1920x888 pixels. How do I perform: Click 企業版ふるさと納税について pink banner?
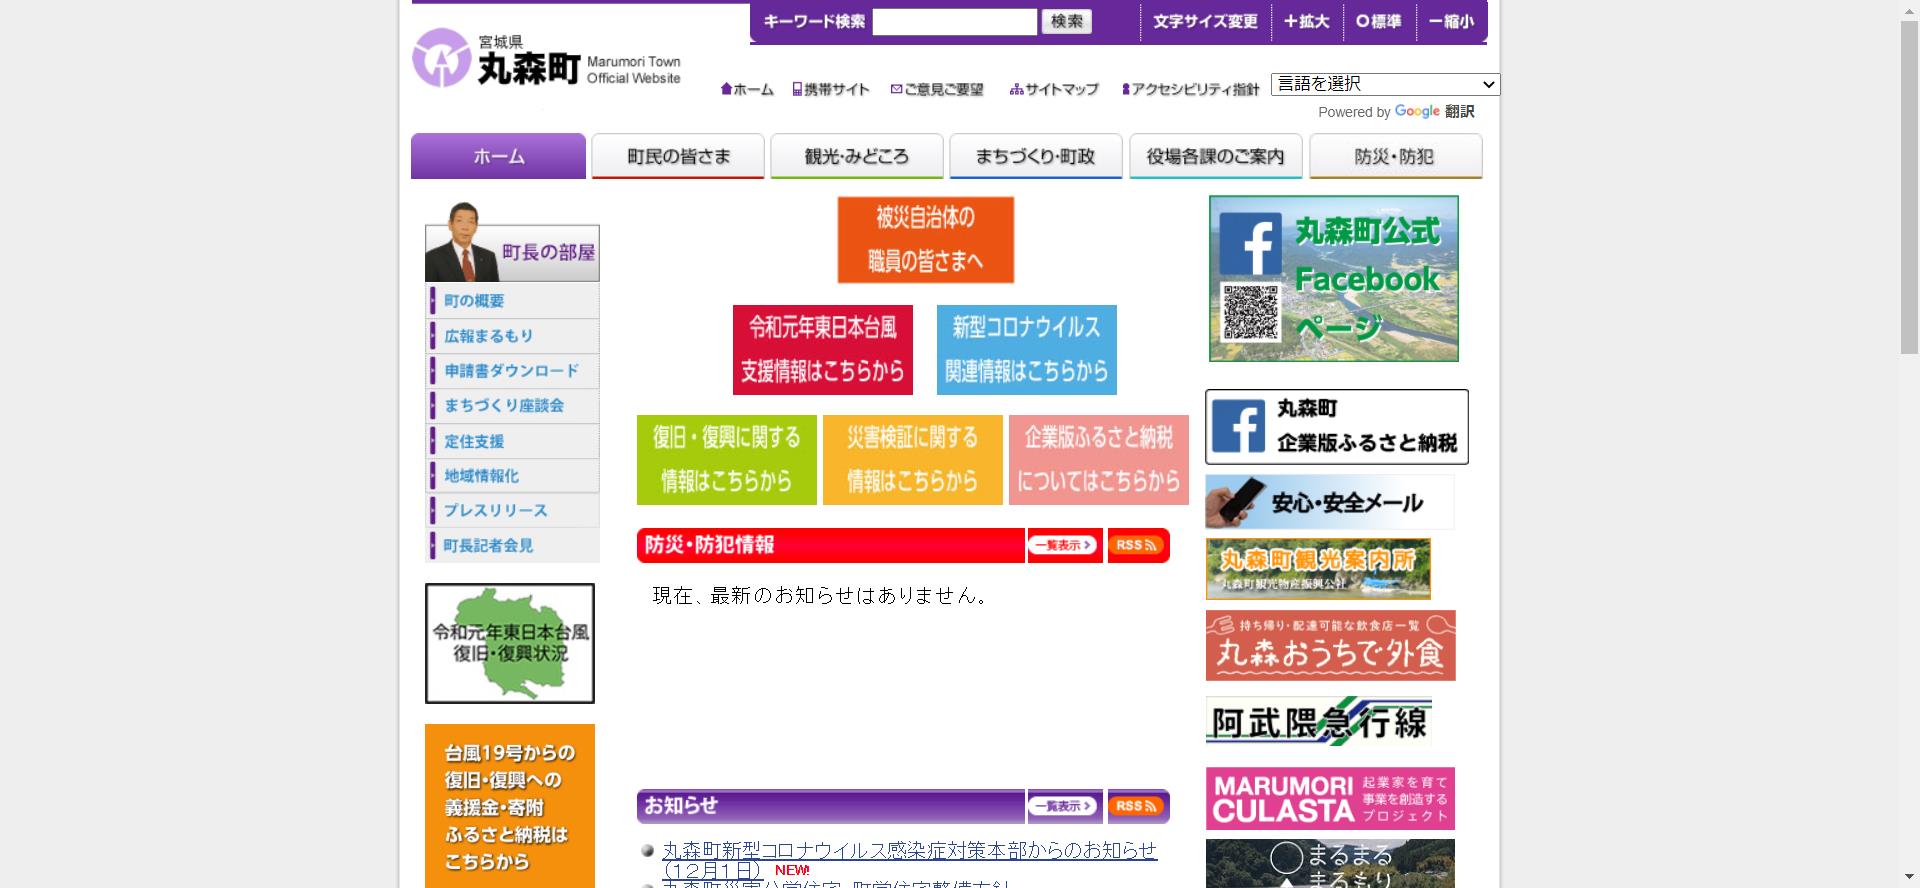click(1098, 460)
